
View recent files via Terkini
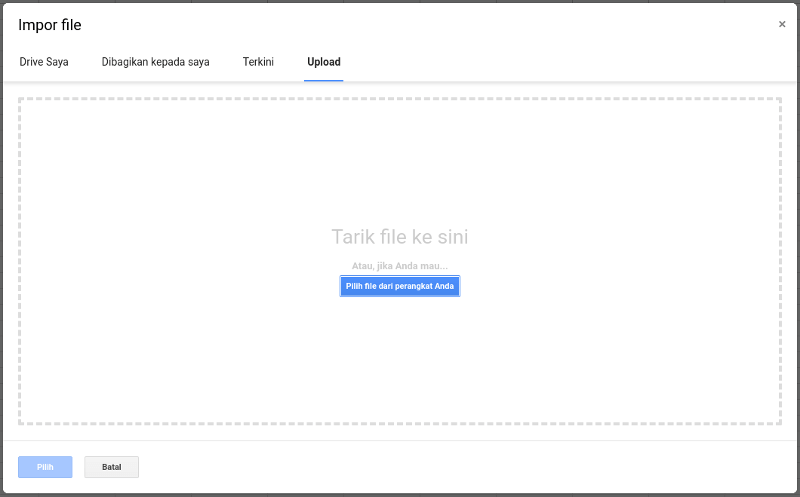point(258,62)
